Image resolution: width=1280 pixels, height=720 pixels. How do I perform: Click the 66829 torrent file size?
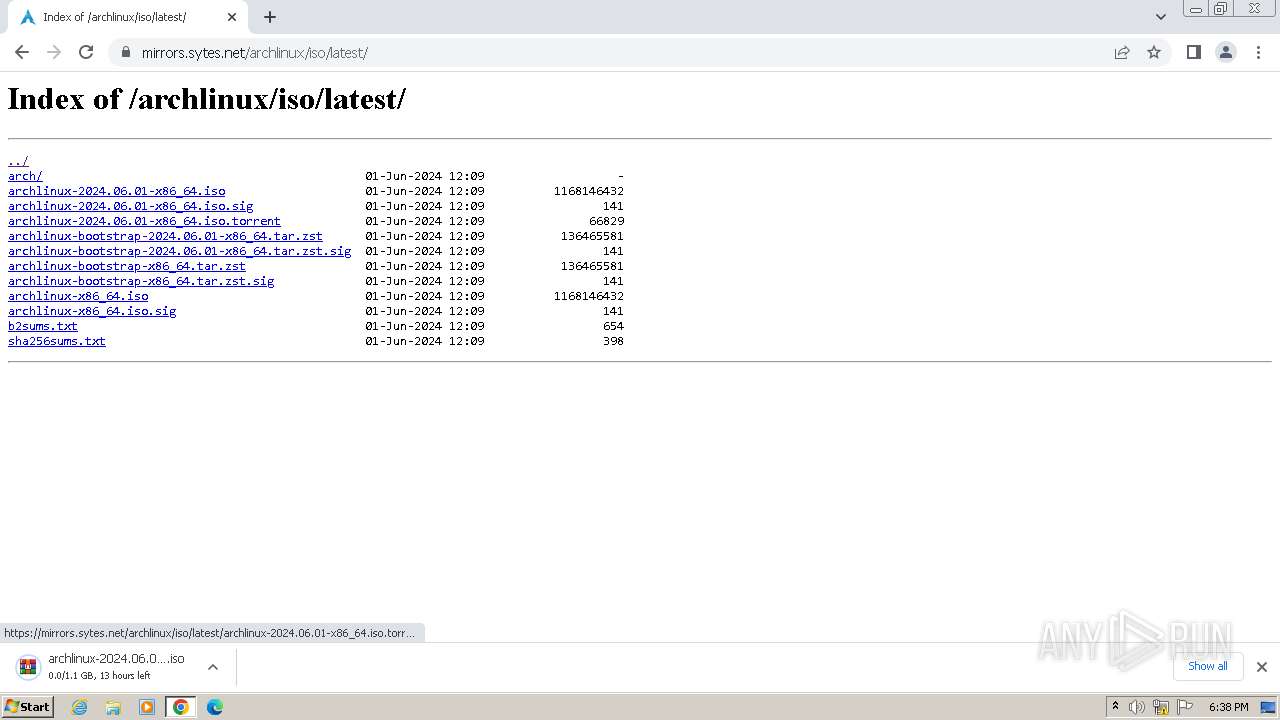pos(607,221)
